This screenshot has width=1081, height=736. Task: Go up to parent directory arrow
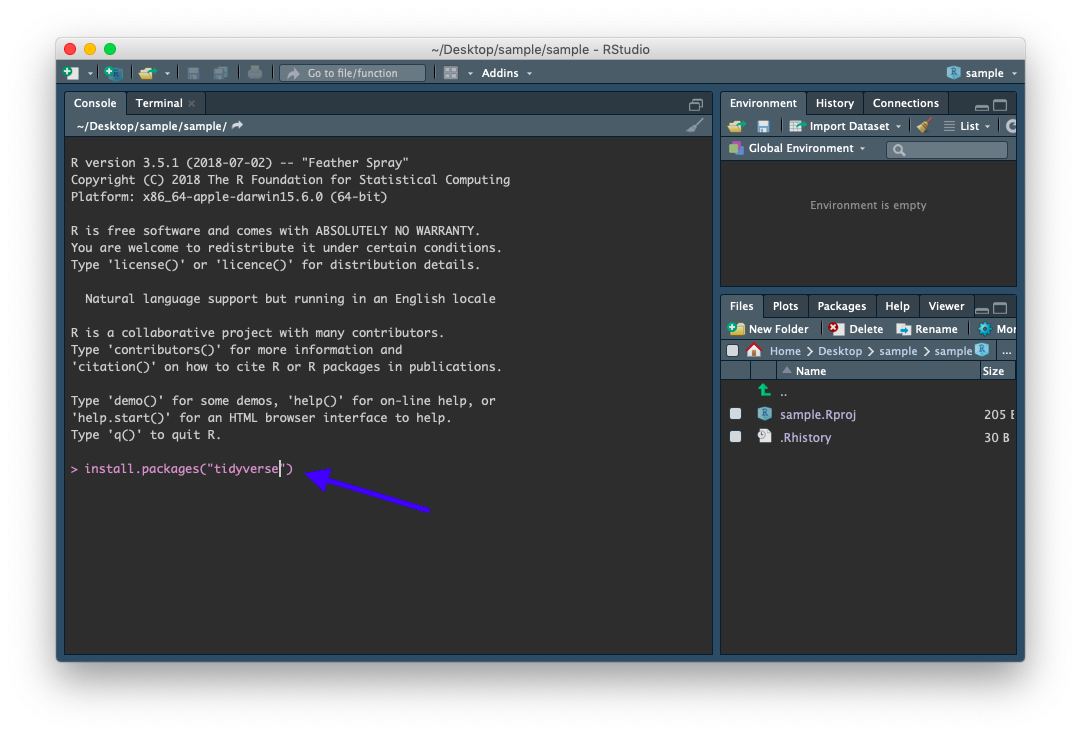coord(764,391)
